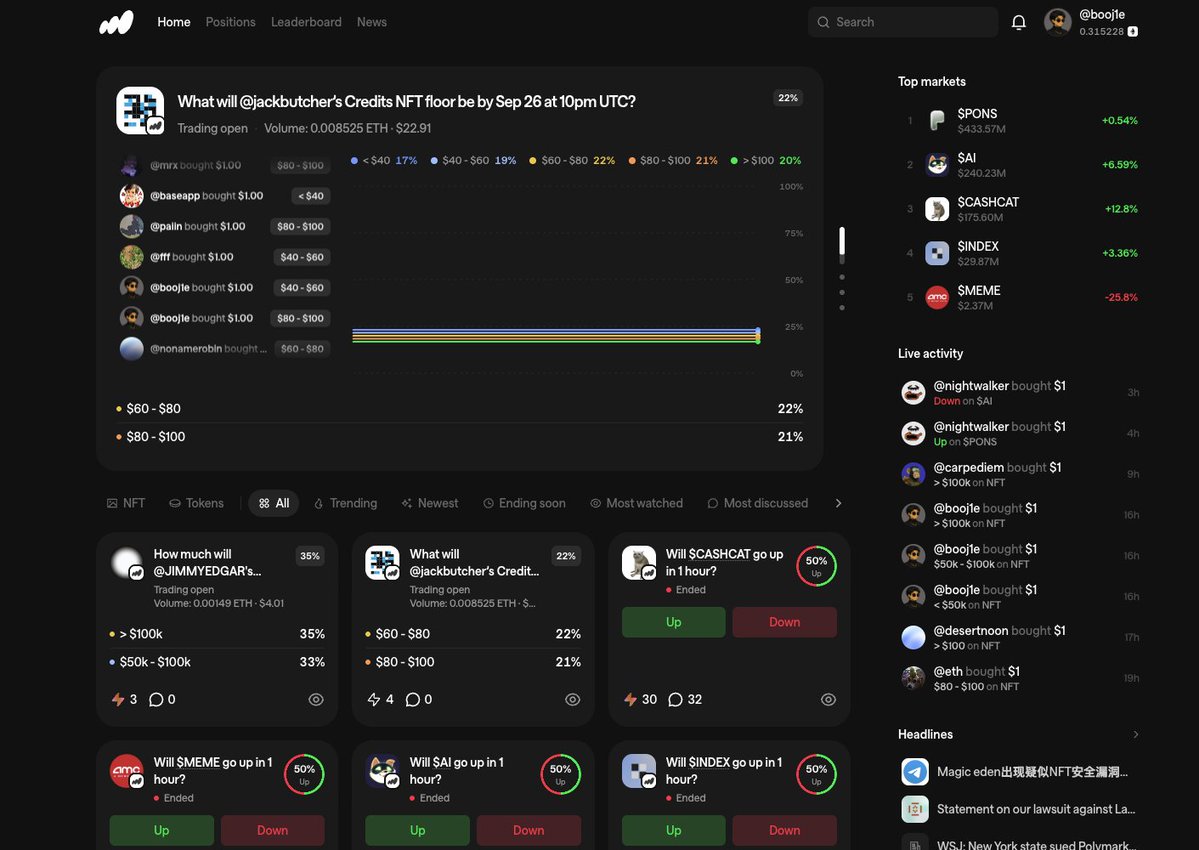The width and height of the screenshot is (1199, 850).
Task: Click @carpediem avatar in Live activity
Action: tap(913, 474)
